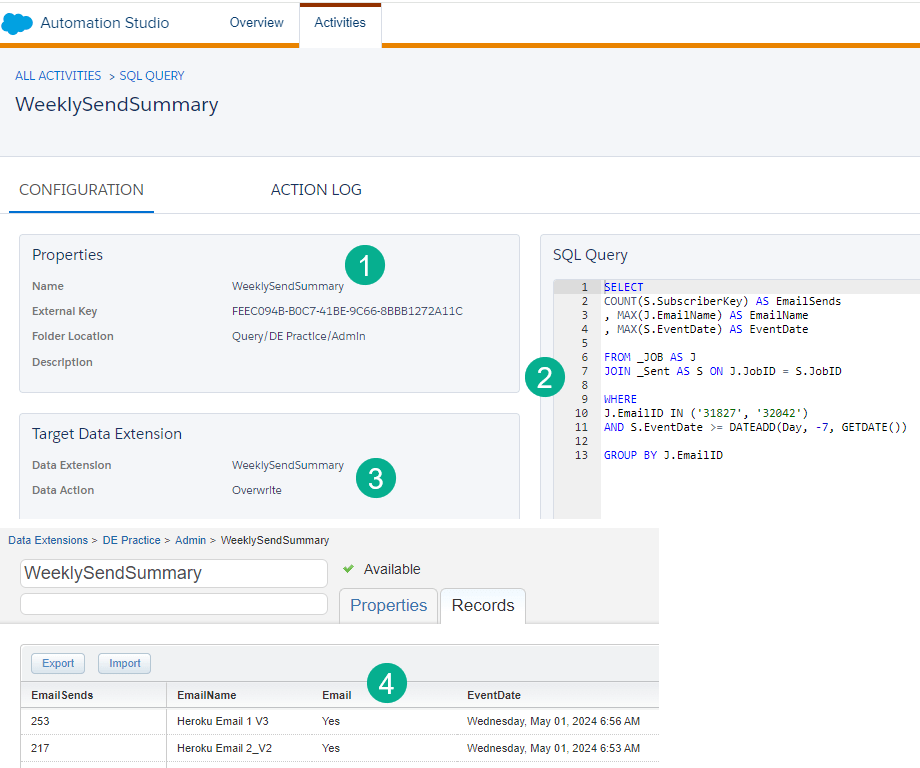920x768 pixels.
Task: Switch to the Action Log tab
Action: point(316,190)
